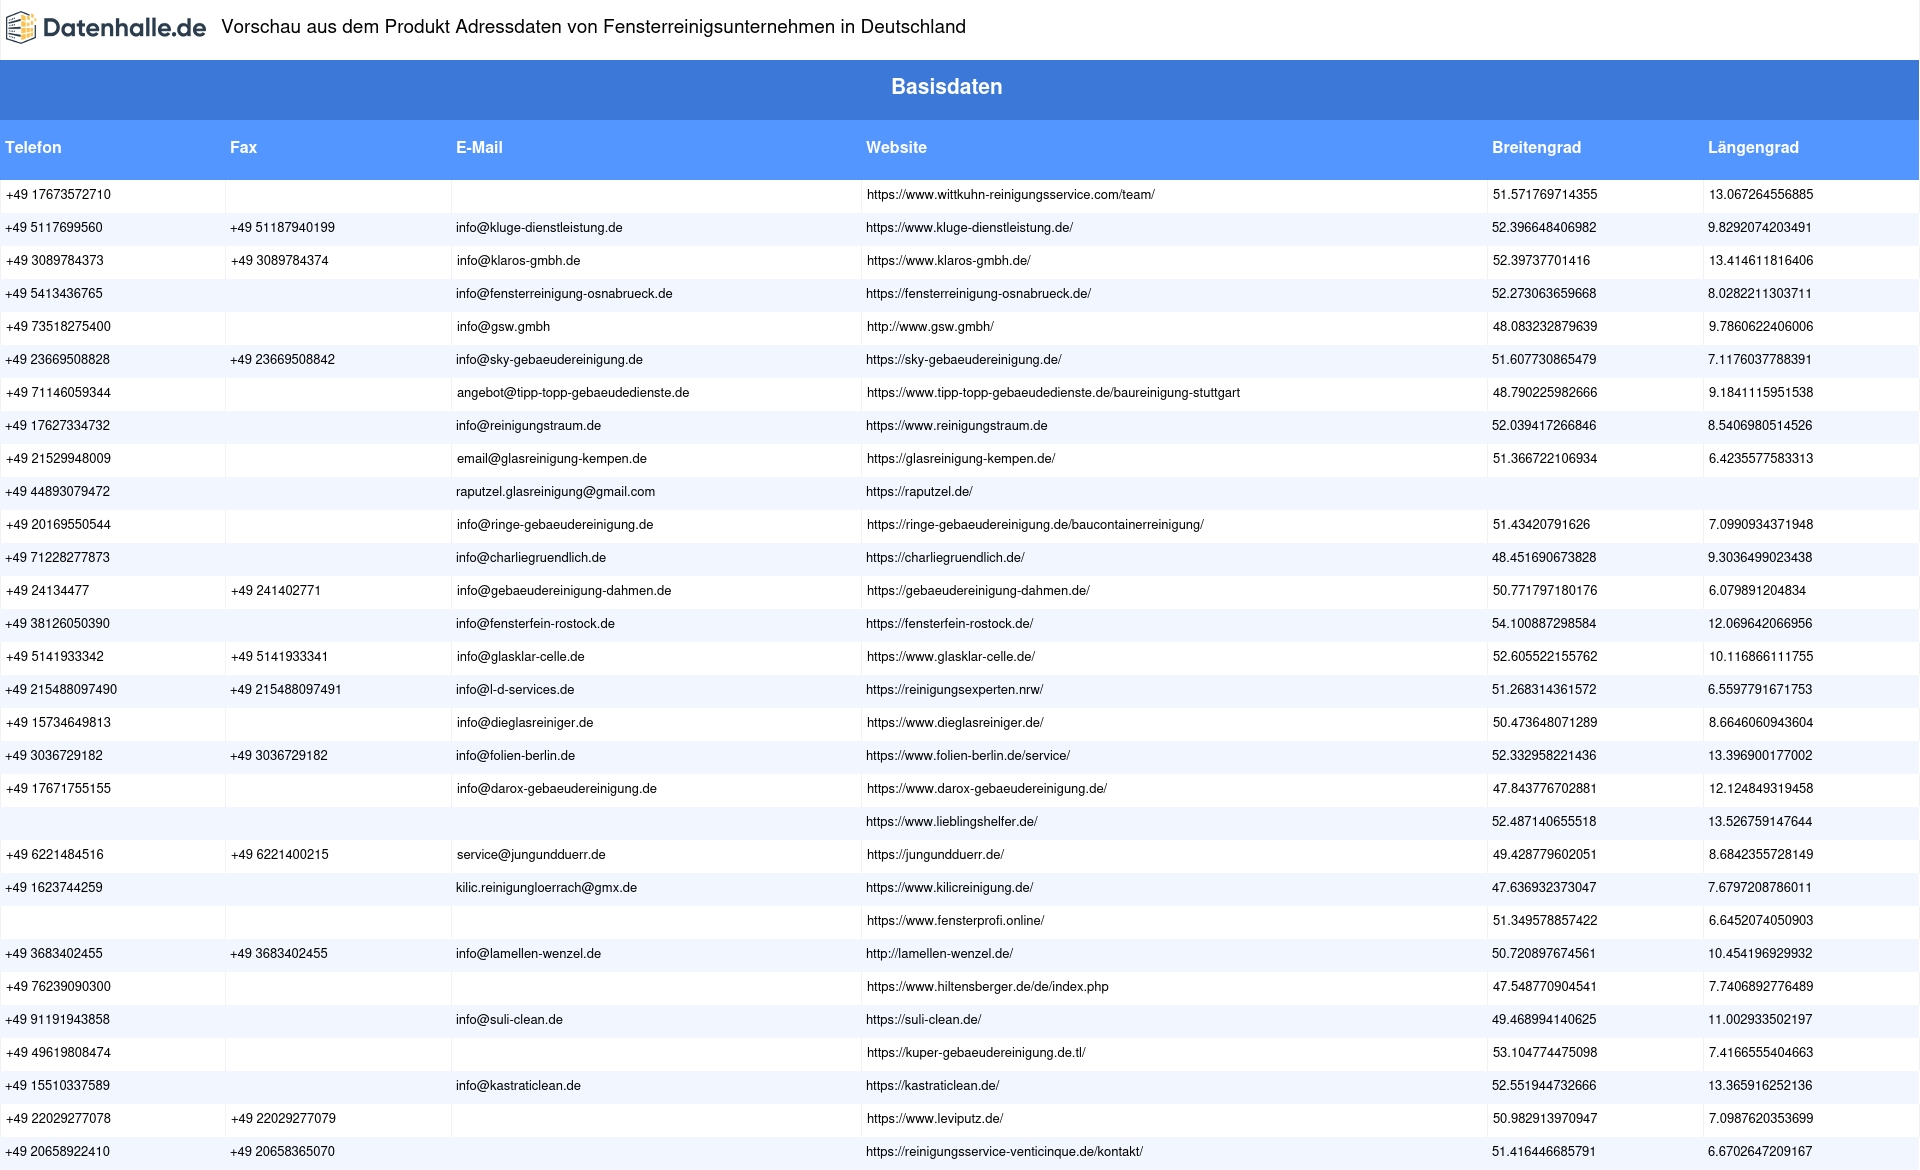Open sky-gebaeudereinigung.de website link
The width and height of the screenshot is (1920, 1170).
964,360
